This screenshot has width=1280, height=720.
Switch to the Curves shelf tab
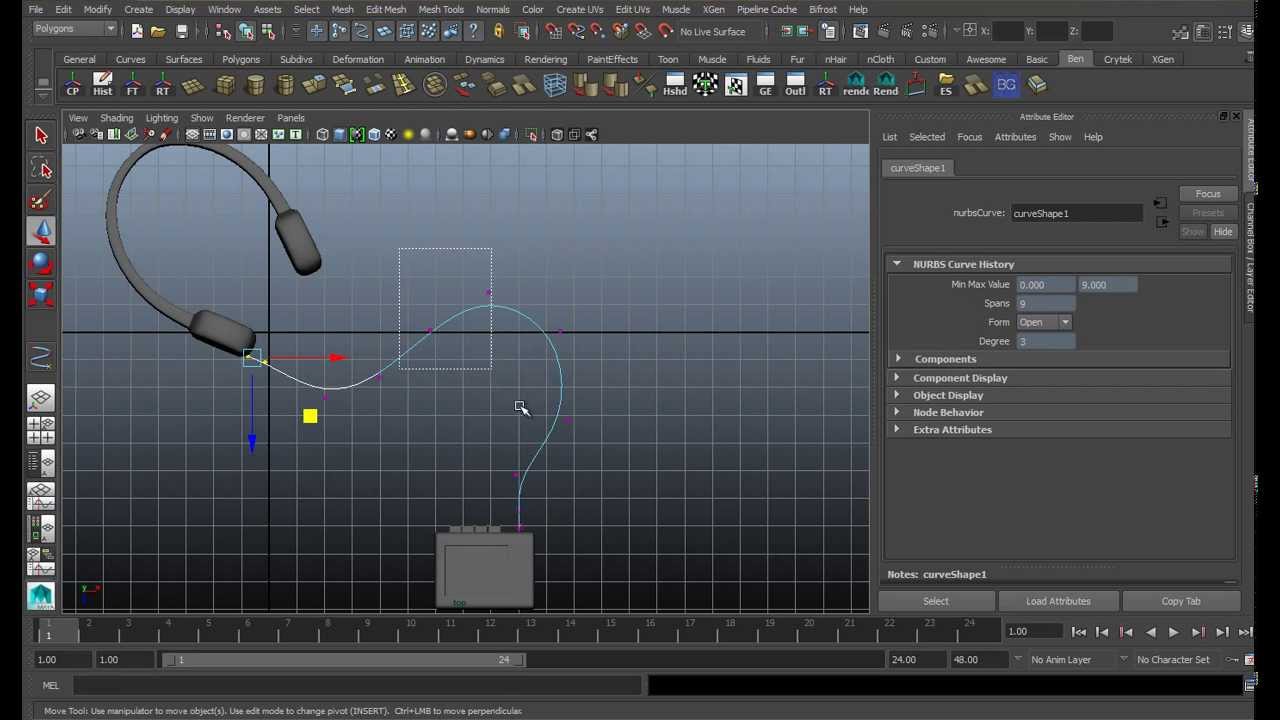point(130,59)
